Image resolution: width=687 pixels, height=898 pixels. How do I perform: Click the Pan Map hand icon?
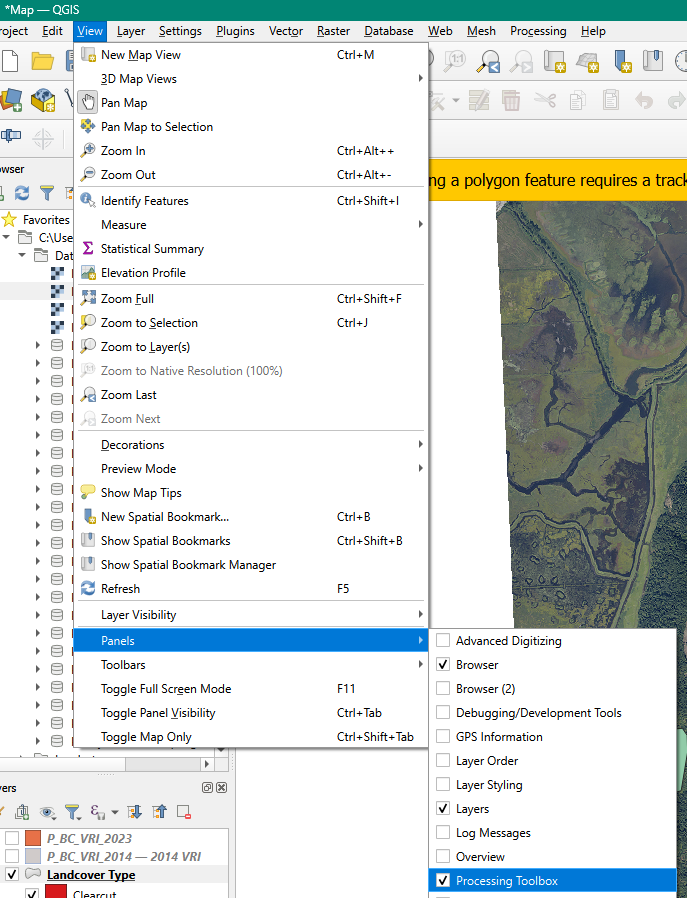point(88,103)
